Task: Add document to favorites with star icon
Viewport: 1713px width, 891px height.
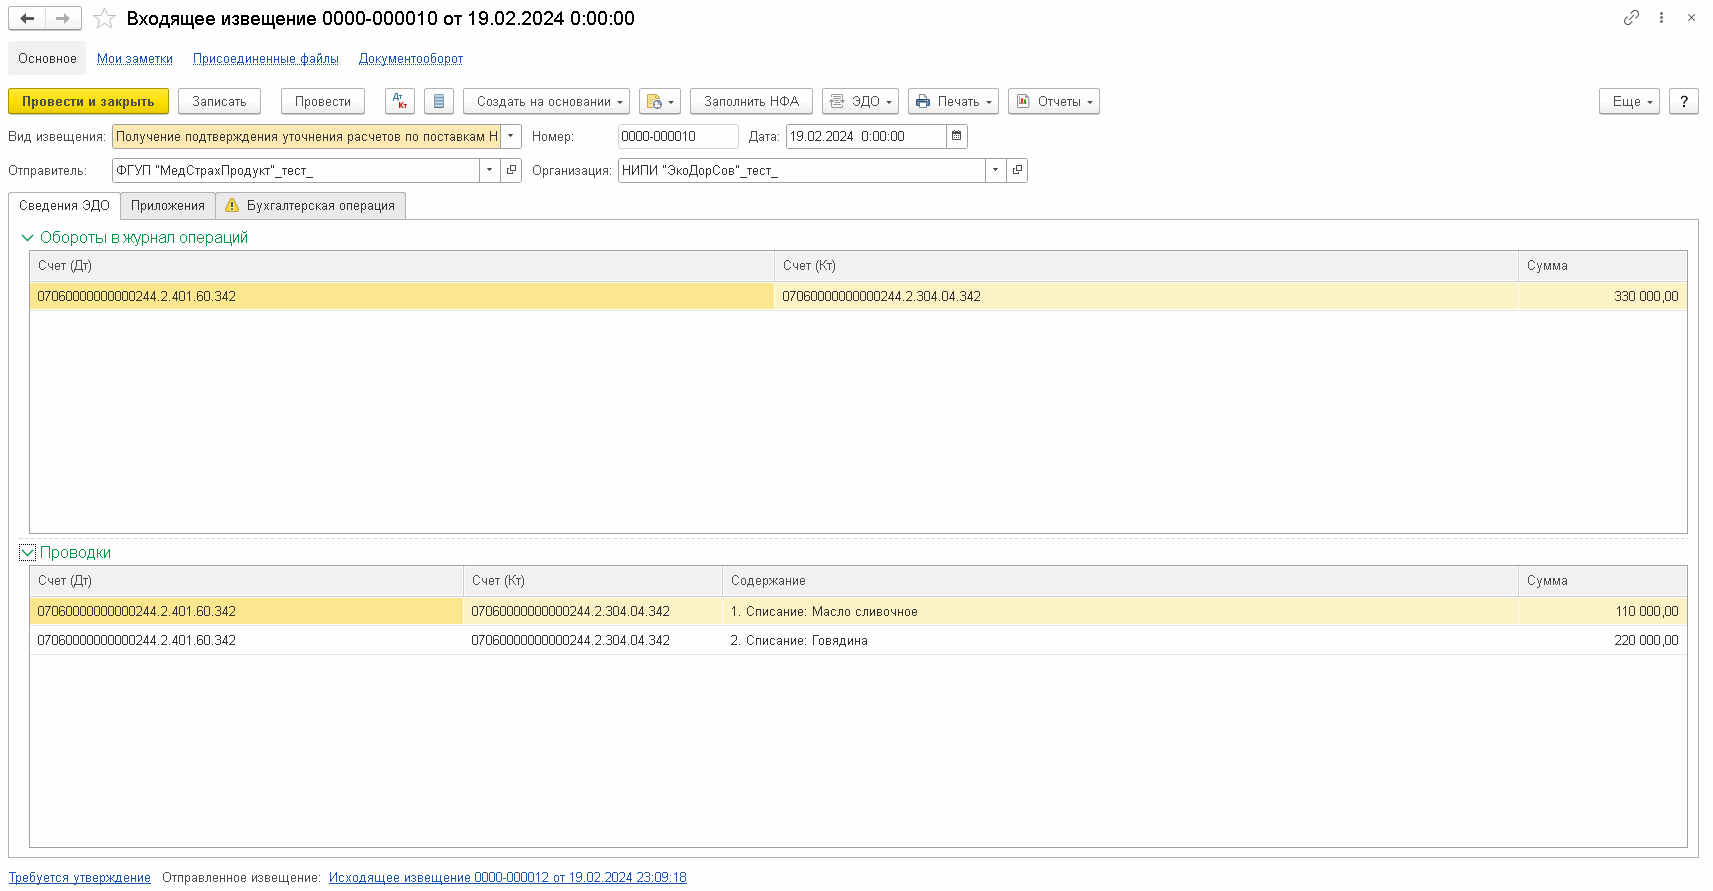Action: pyautogui.click(x=104, y=18)
